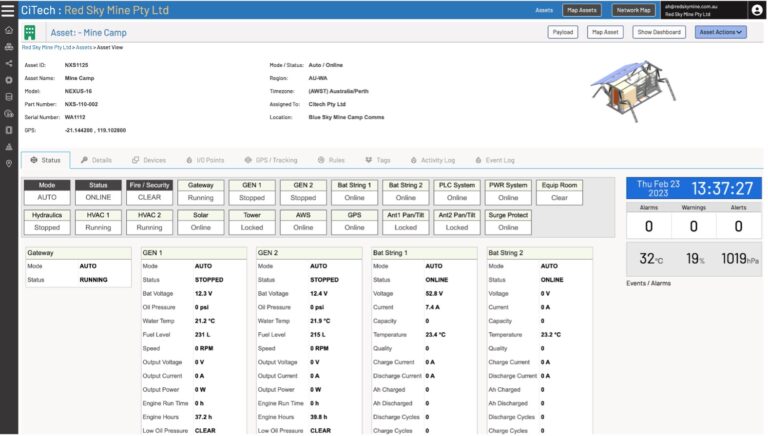Select the Bat String 2 Online tile

[x=406, y=192]
